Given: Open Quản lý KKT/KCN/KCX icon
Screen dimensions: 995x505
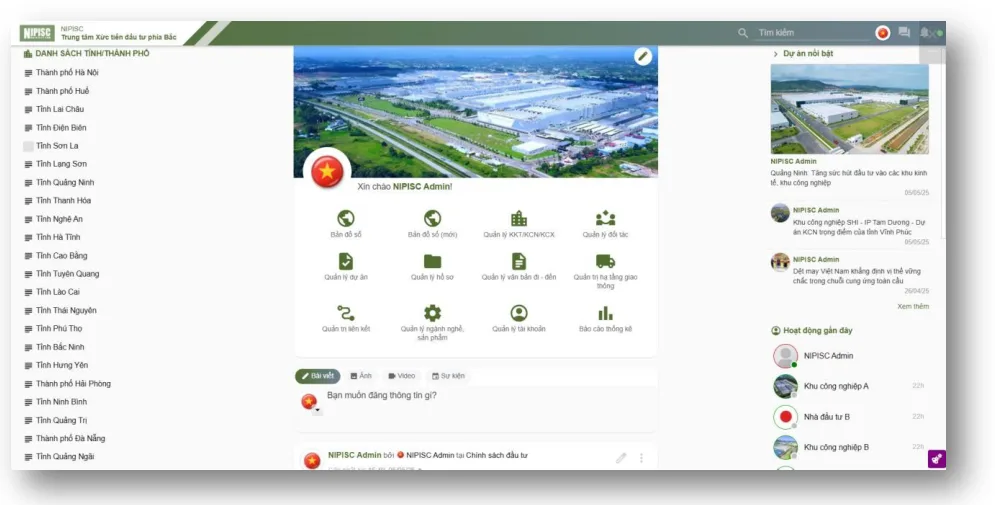Looking at the screenshot, I should click(519, 218).
